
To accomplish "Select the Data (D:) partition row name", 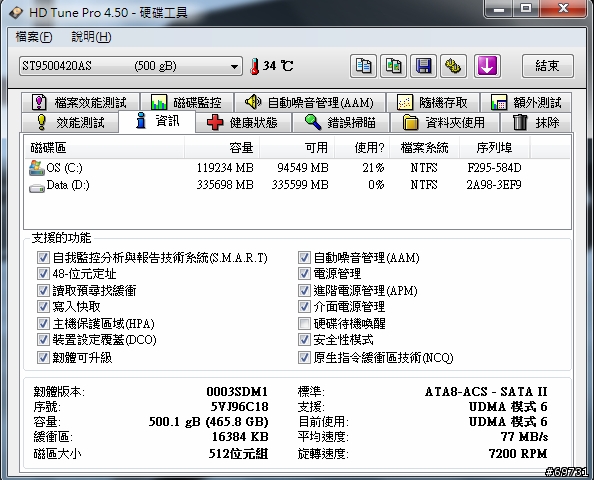I will point(68,185).
